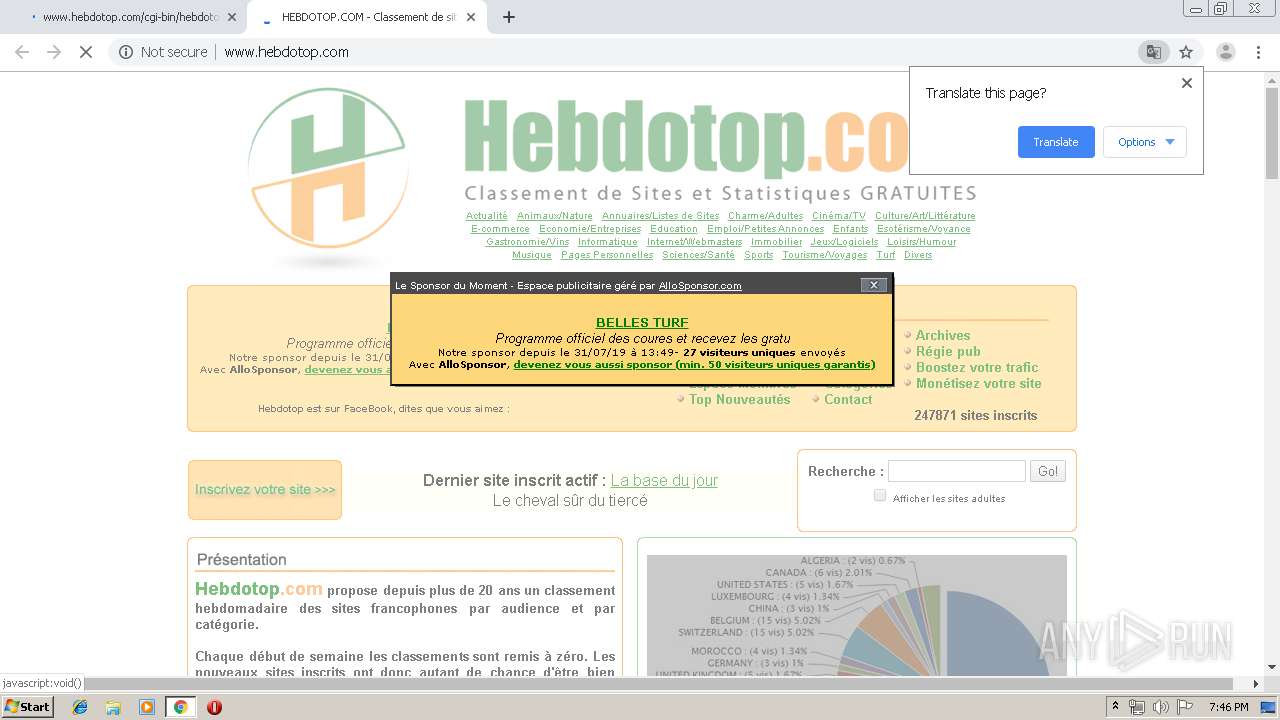
Task: Open the Chrome profile avatar icon
Action: tap(1225, 52)
